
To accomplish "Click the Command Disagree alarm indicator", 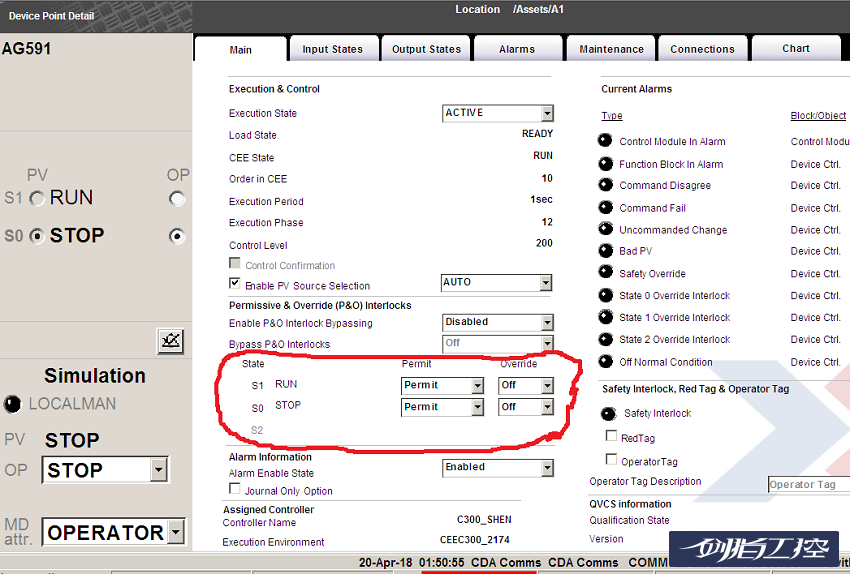I will (605, 185).
